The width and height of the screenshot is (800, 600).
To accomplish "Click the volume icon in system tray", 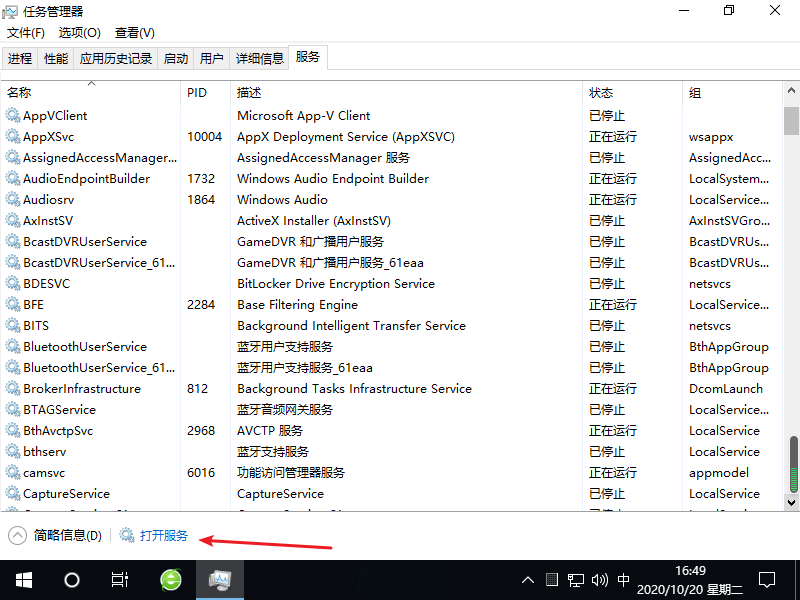I will click(x=599, y=580).
